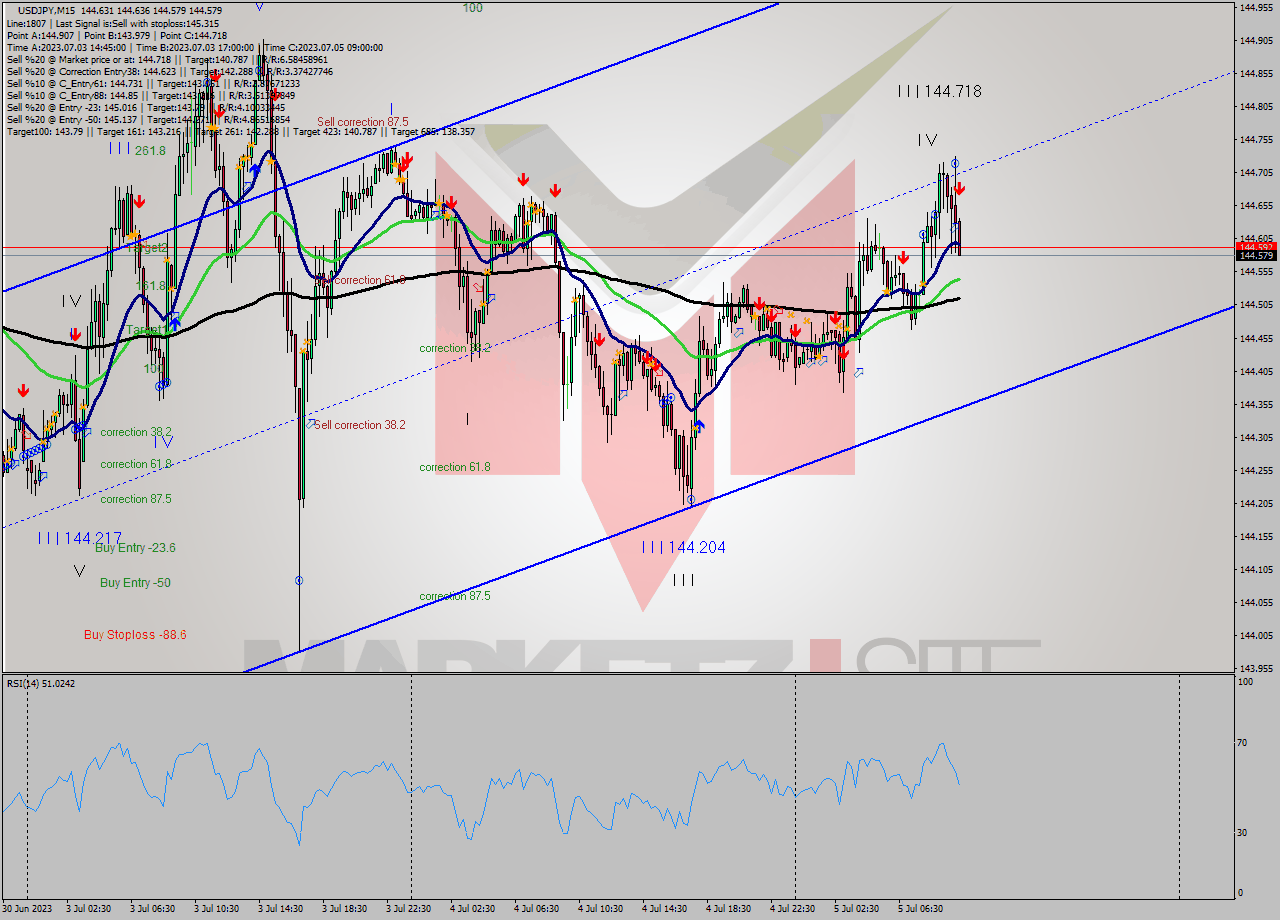Screen dimensions: 1280x920
Task: Select the 'Sell correction 38.2' label
Action: click(x=359, y=425)
